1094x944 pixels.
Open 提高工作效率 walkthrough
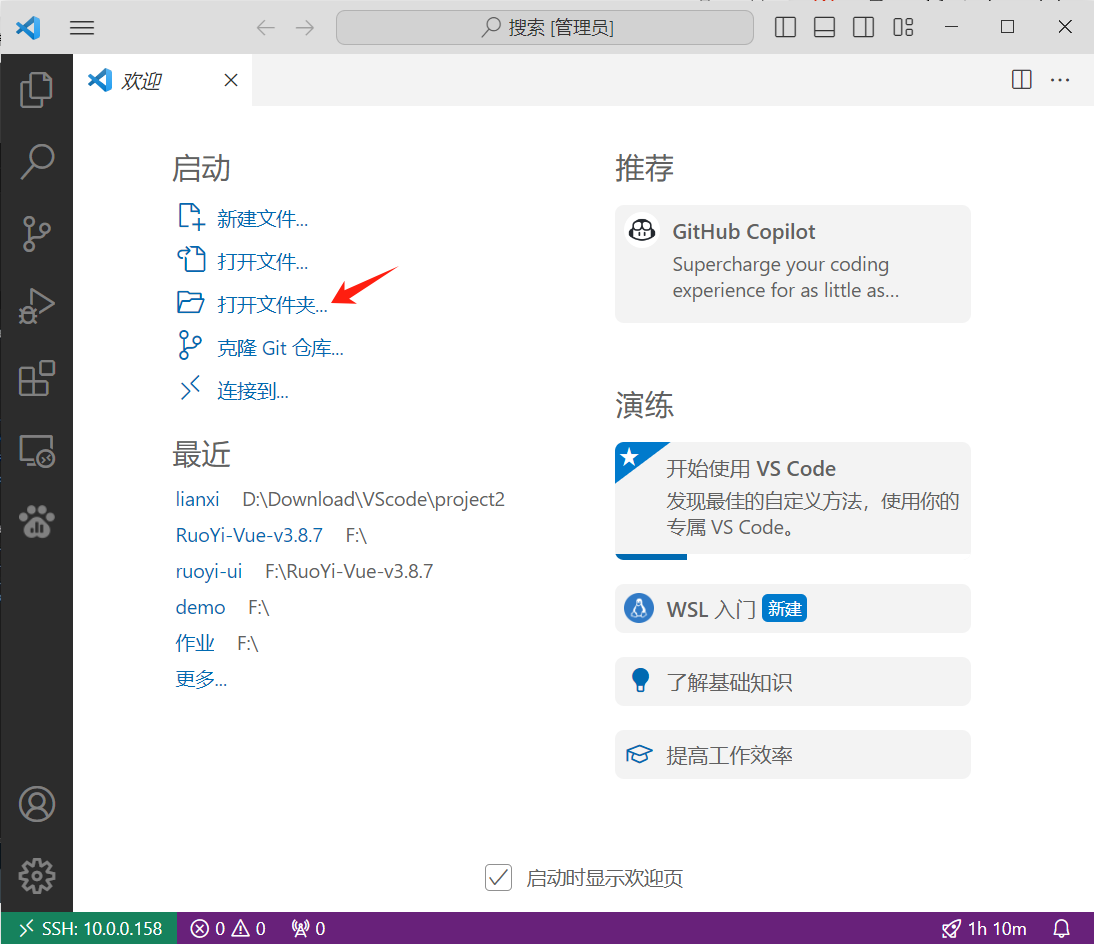pos(793,754)
